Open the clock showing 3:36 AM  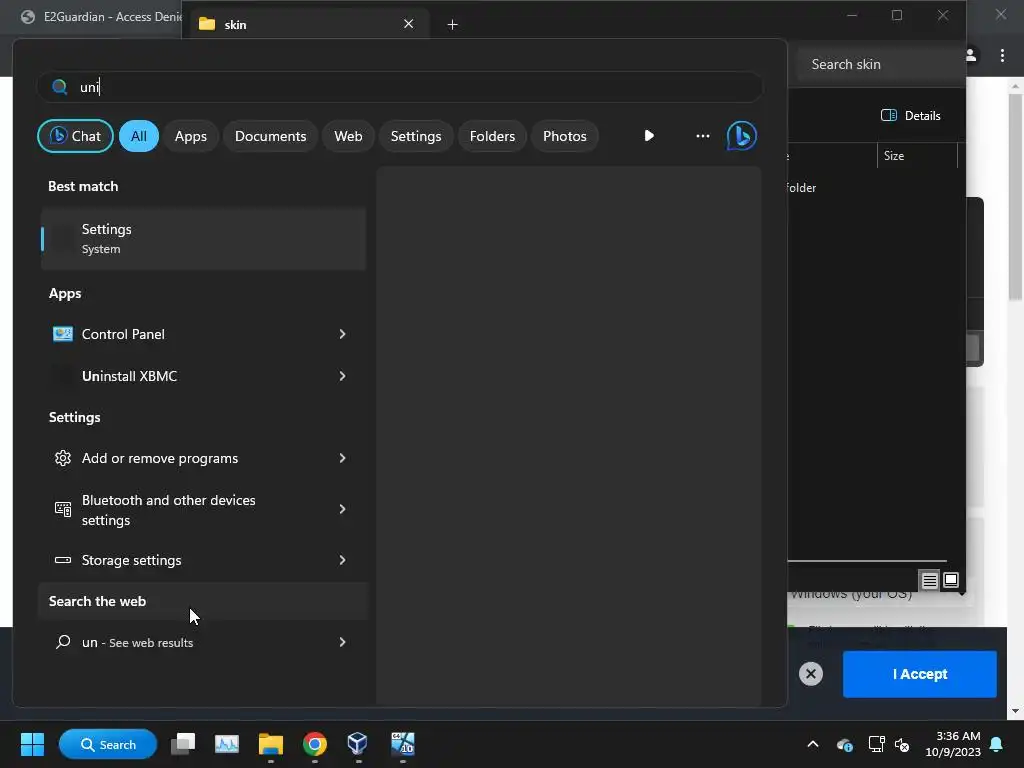click(x=953, y=744)
